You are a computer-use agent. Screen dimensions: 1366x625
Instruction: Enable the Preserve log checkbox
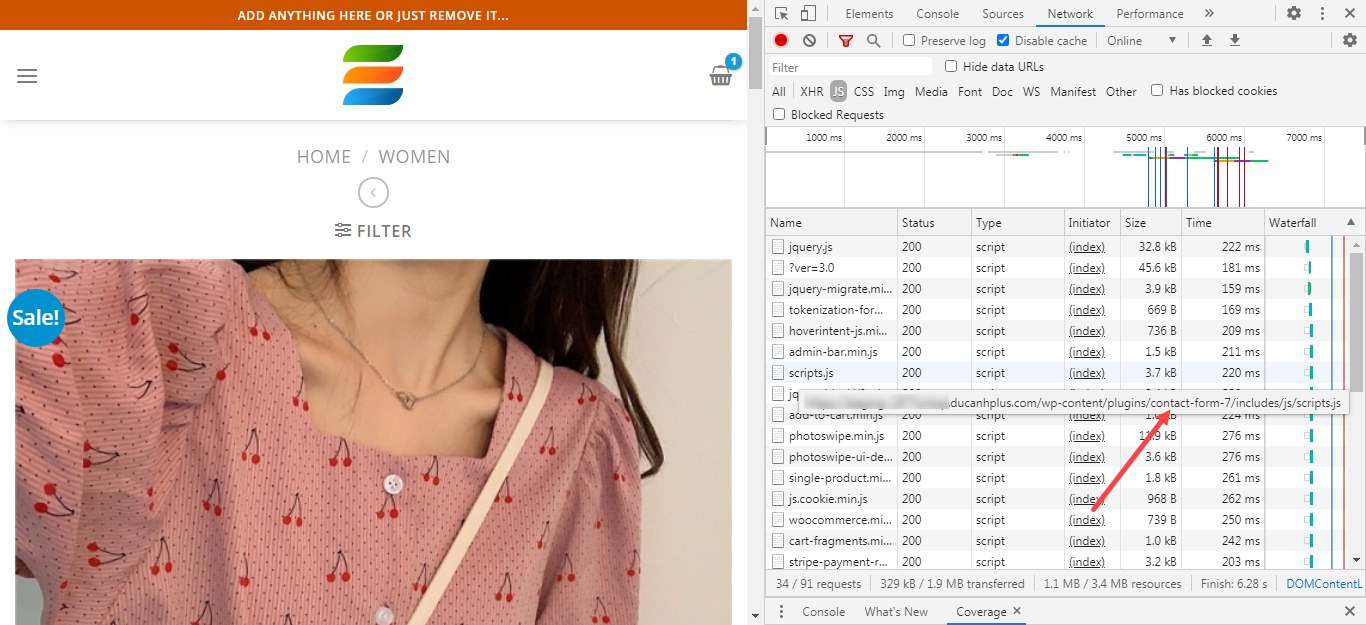909,41
